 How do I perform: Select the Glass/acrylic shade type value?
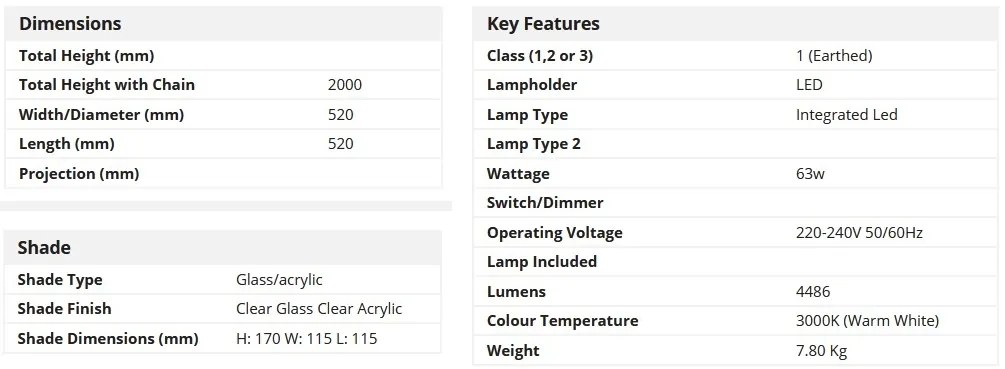pyautogui.click(x=279, y=280)
